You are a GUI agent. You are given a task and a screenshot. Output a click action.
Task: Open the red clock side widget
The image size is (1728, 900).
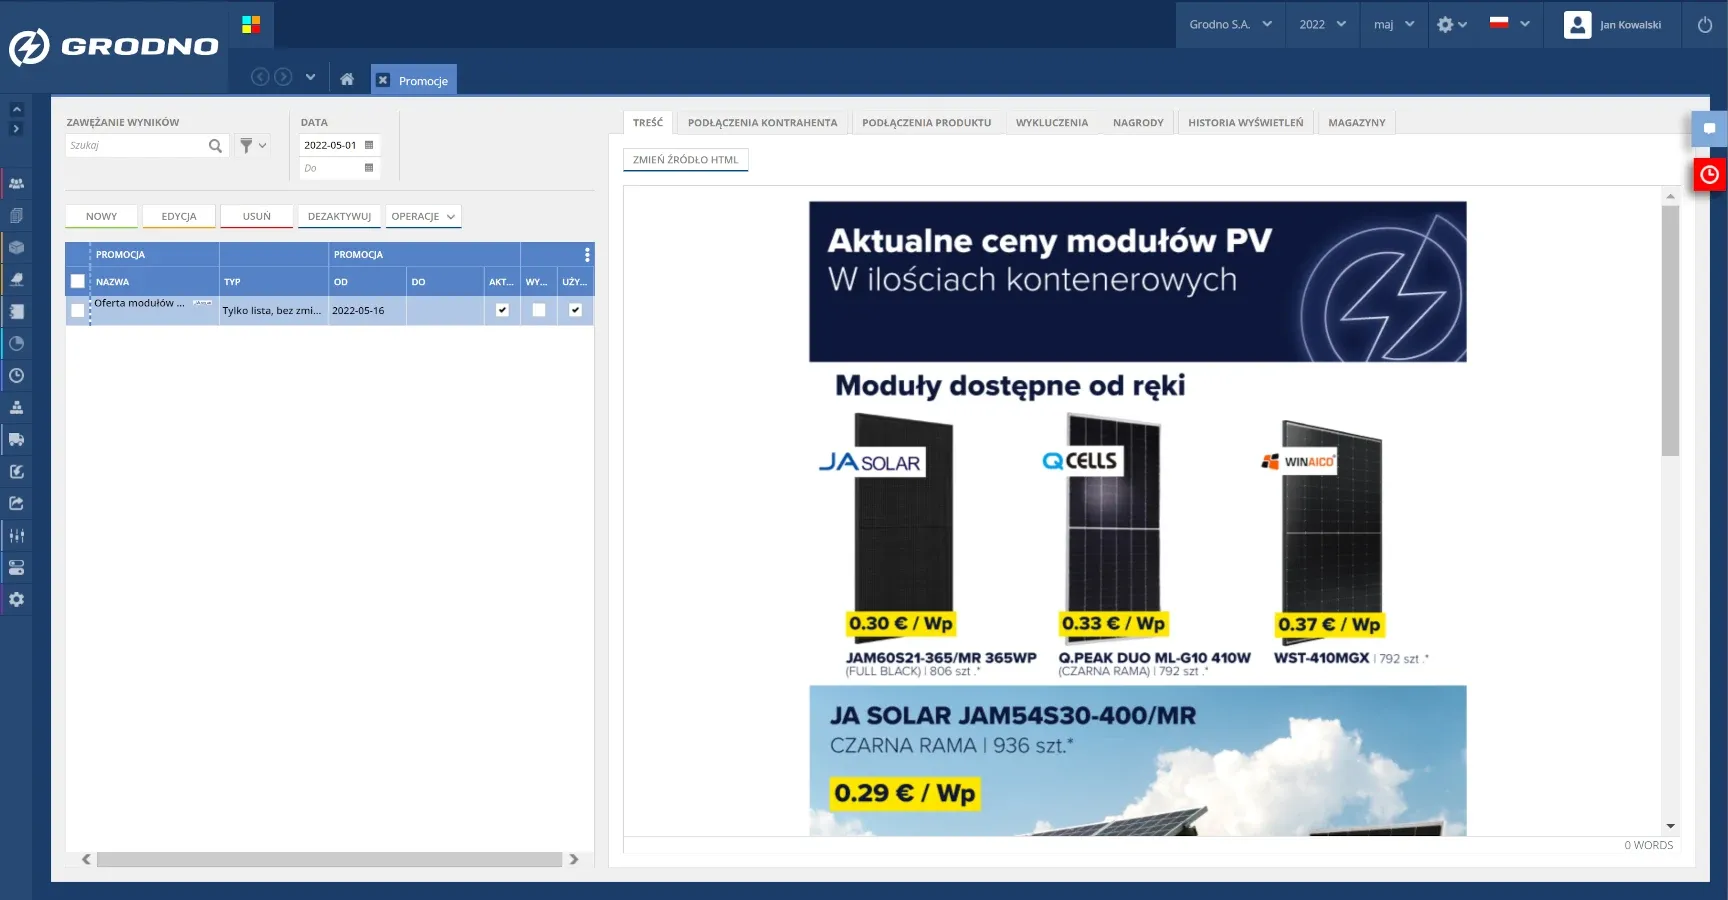1709,175
